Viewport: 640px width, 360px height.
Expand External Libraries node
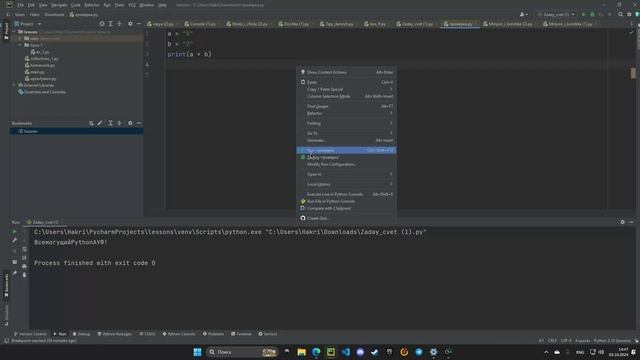pos(14,85)
